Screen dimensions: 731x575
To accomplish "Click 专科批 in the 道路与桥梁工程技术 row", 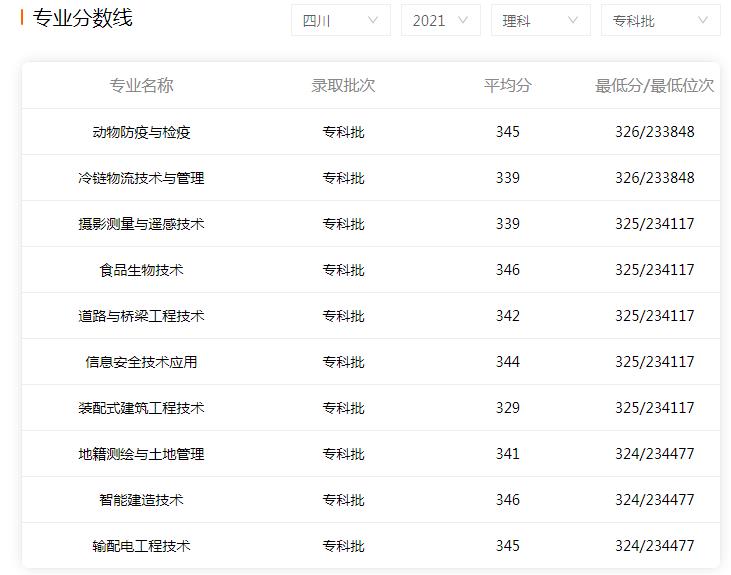I will coord(344,316).
